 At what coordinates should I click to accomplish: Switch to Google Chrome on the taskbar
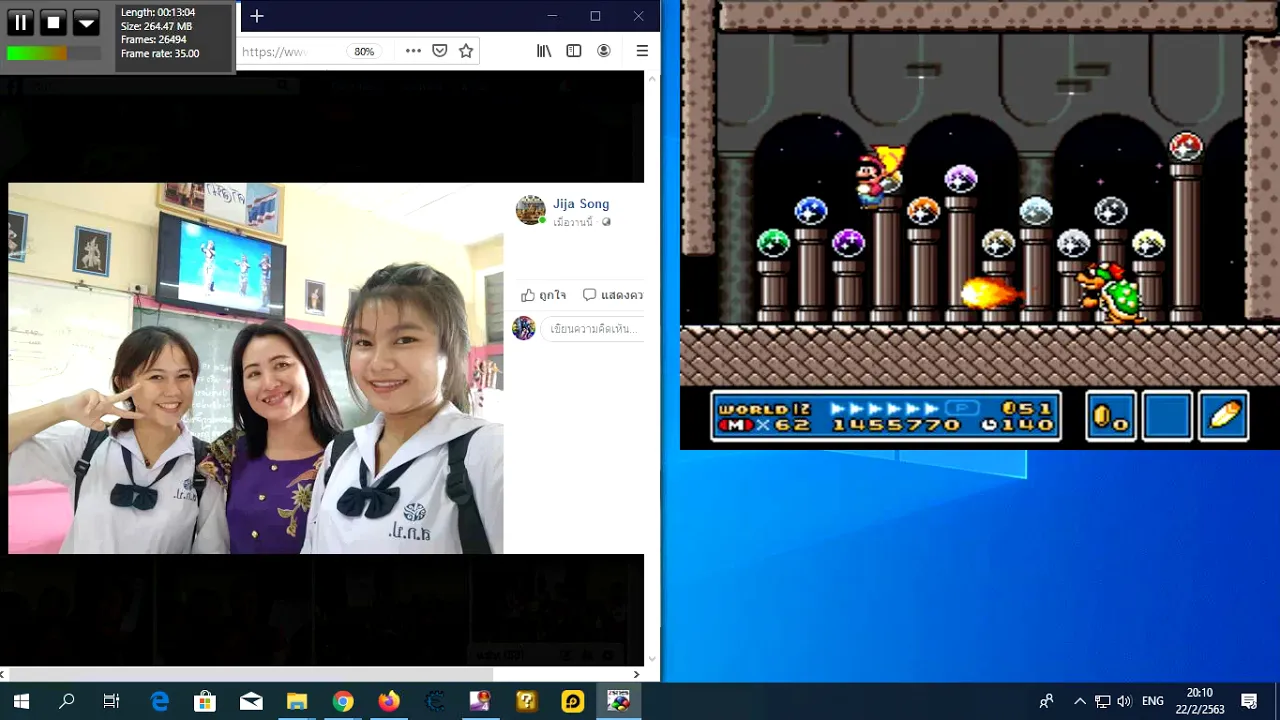pyautogui.click(x=343, y=701)
